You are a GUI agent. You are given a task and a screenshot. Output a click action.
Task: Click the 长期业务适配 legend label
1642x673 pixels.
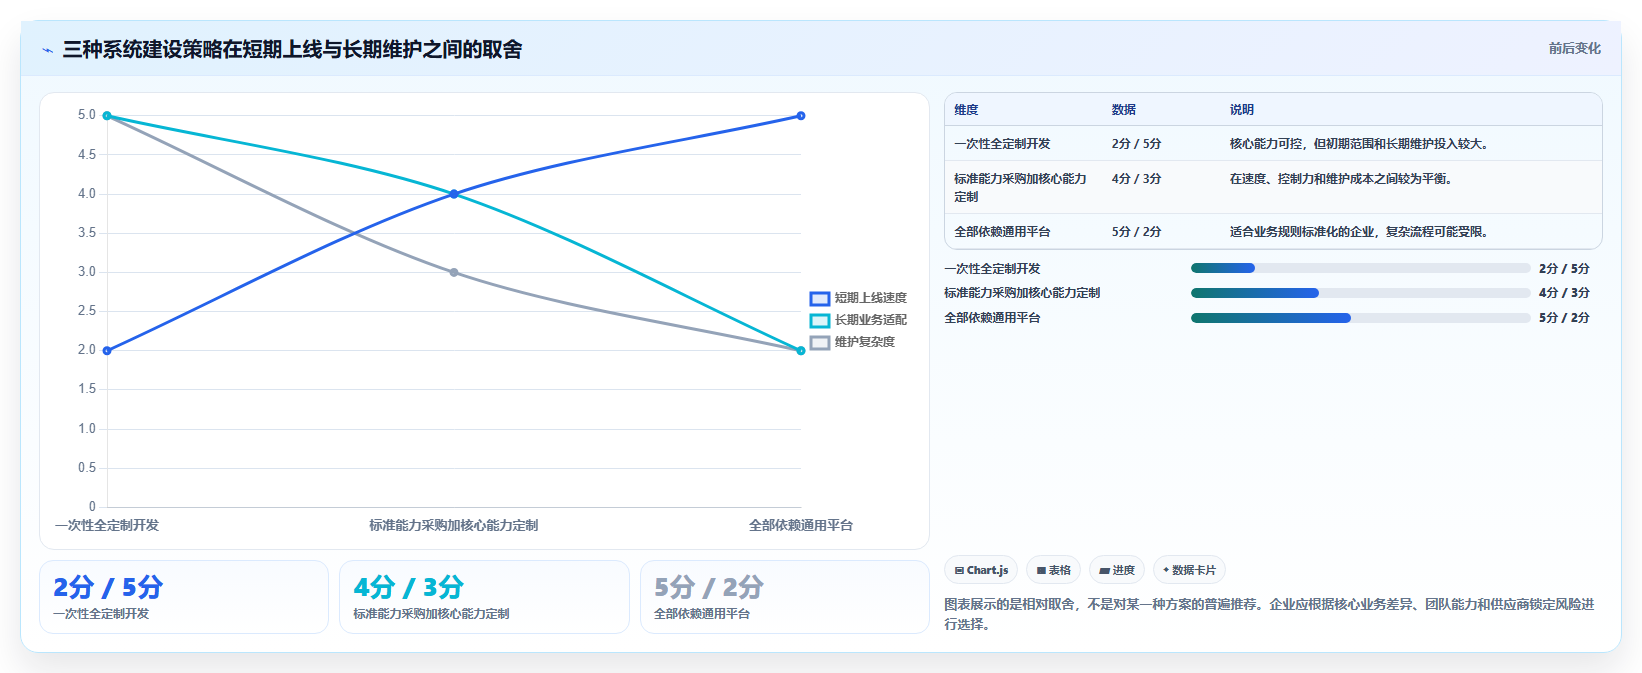870,320
